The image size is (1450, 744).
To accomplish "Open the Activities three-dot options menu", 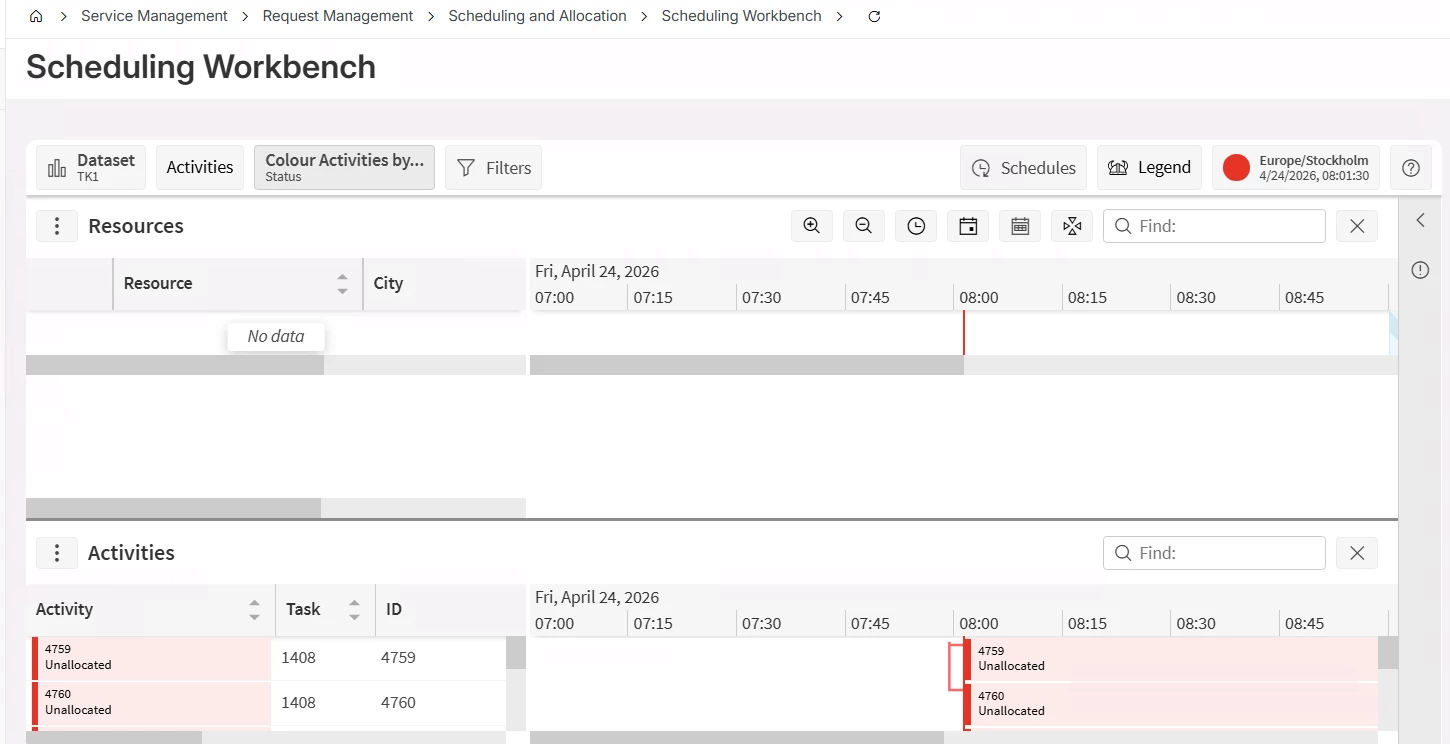I will (x=57, y=553).
